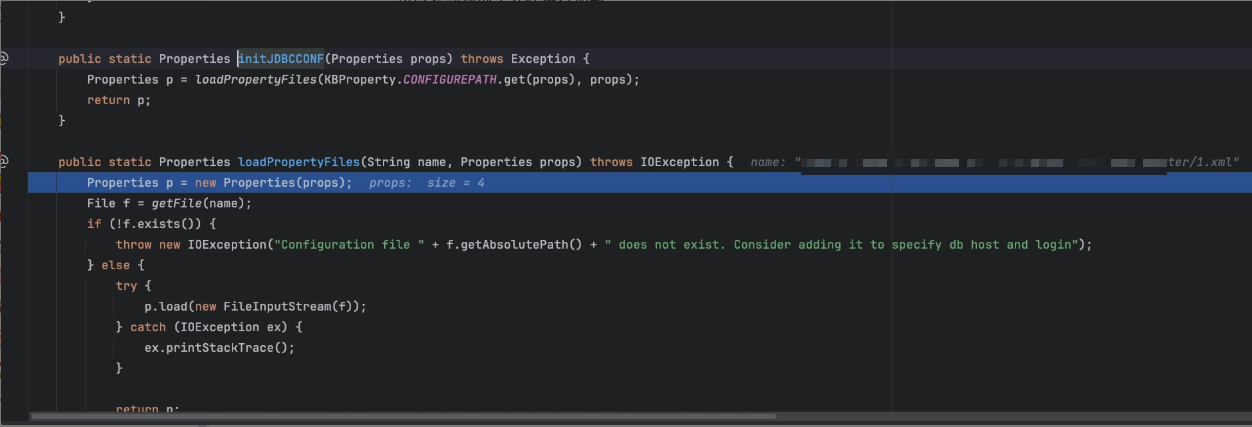This screenshot has width=1252, height=427.
Task: Click the 'return p;' statement in initJDBCCONF
Action: [x=119, y=100]
